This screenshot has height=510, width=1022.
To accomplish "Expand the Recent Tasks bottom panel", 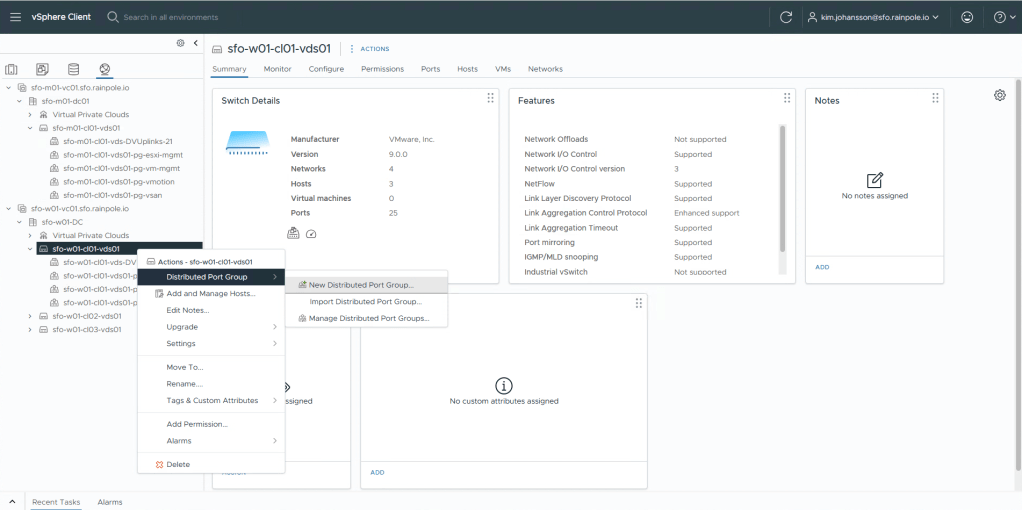I will (x=12, y=501).
